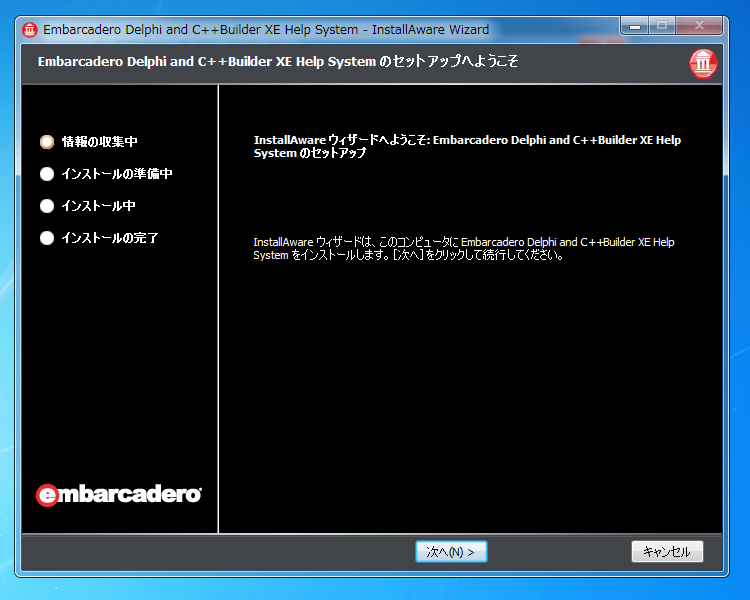Click the red installer icon in the title bar
The height and width of the screenshot is (600, 750).
(x=30, y=30)
